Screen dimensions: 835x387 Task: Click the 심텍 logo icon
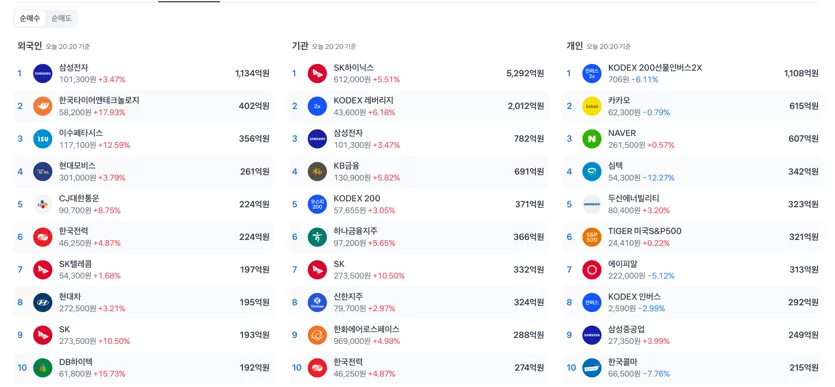point(592,171)
